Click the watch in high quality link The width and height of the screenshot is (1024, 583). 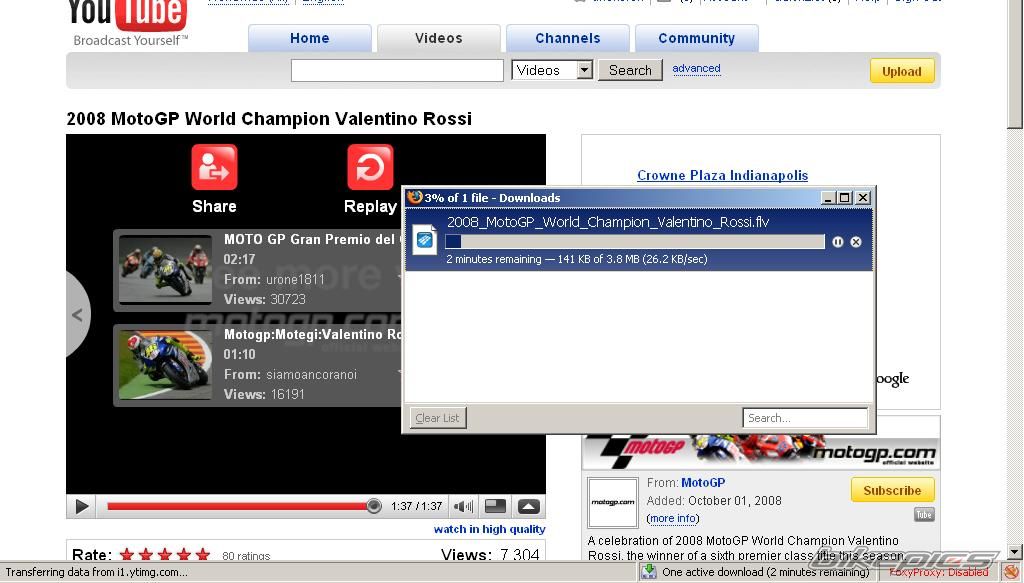point(489,529)
